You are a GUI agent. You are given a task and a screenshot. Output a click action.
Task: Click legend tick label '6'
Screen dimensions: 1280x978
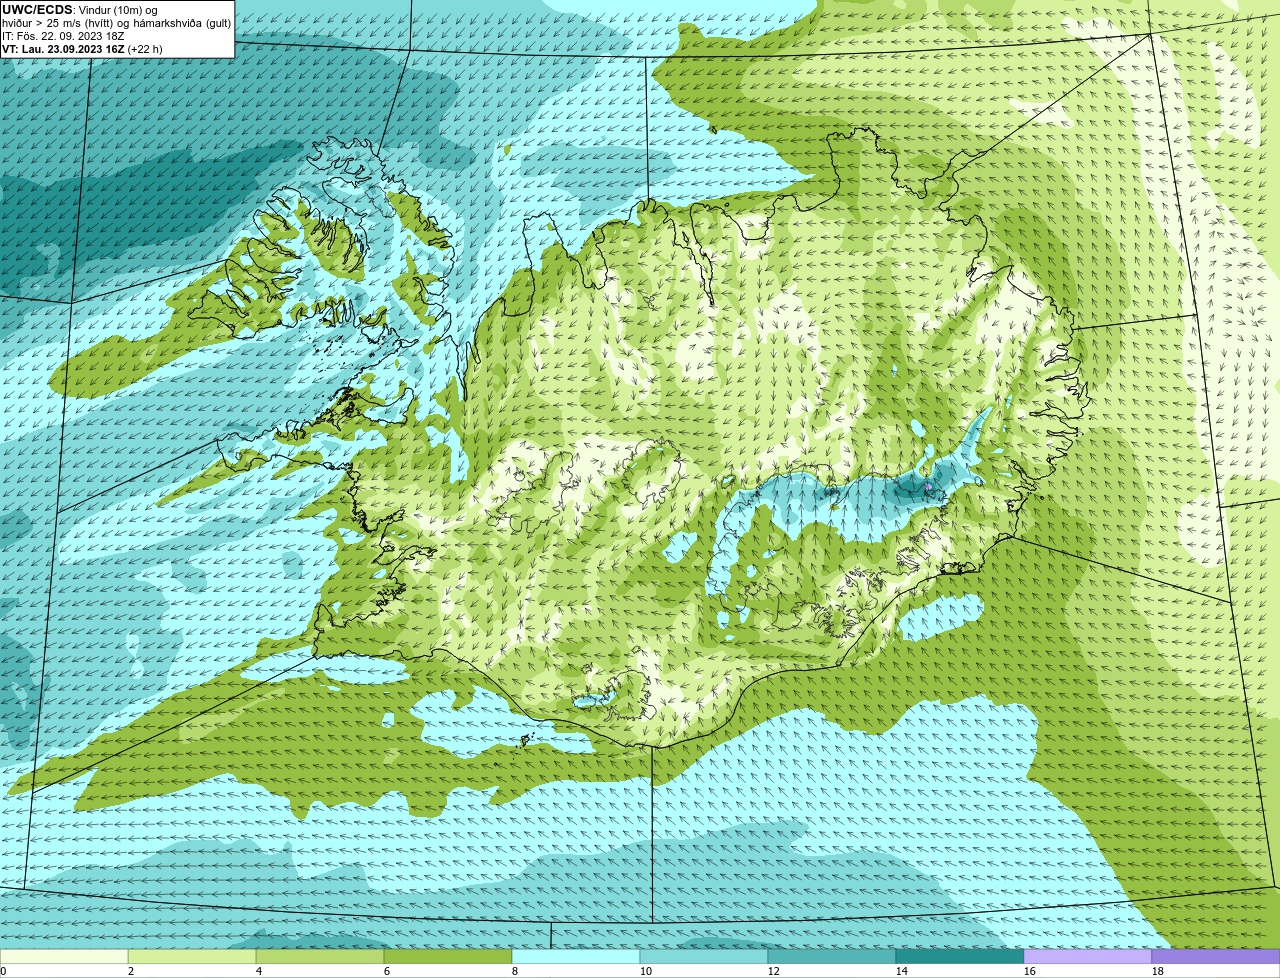387,971
